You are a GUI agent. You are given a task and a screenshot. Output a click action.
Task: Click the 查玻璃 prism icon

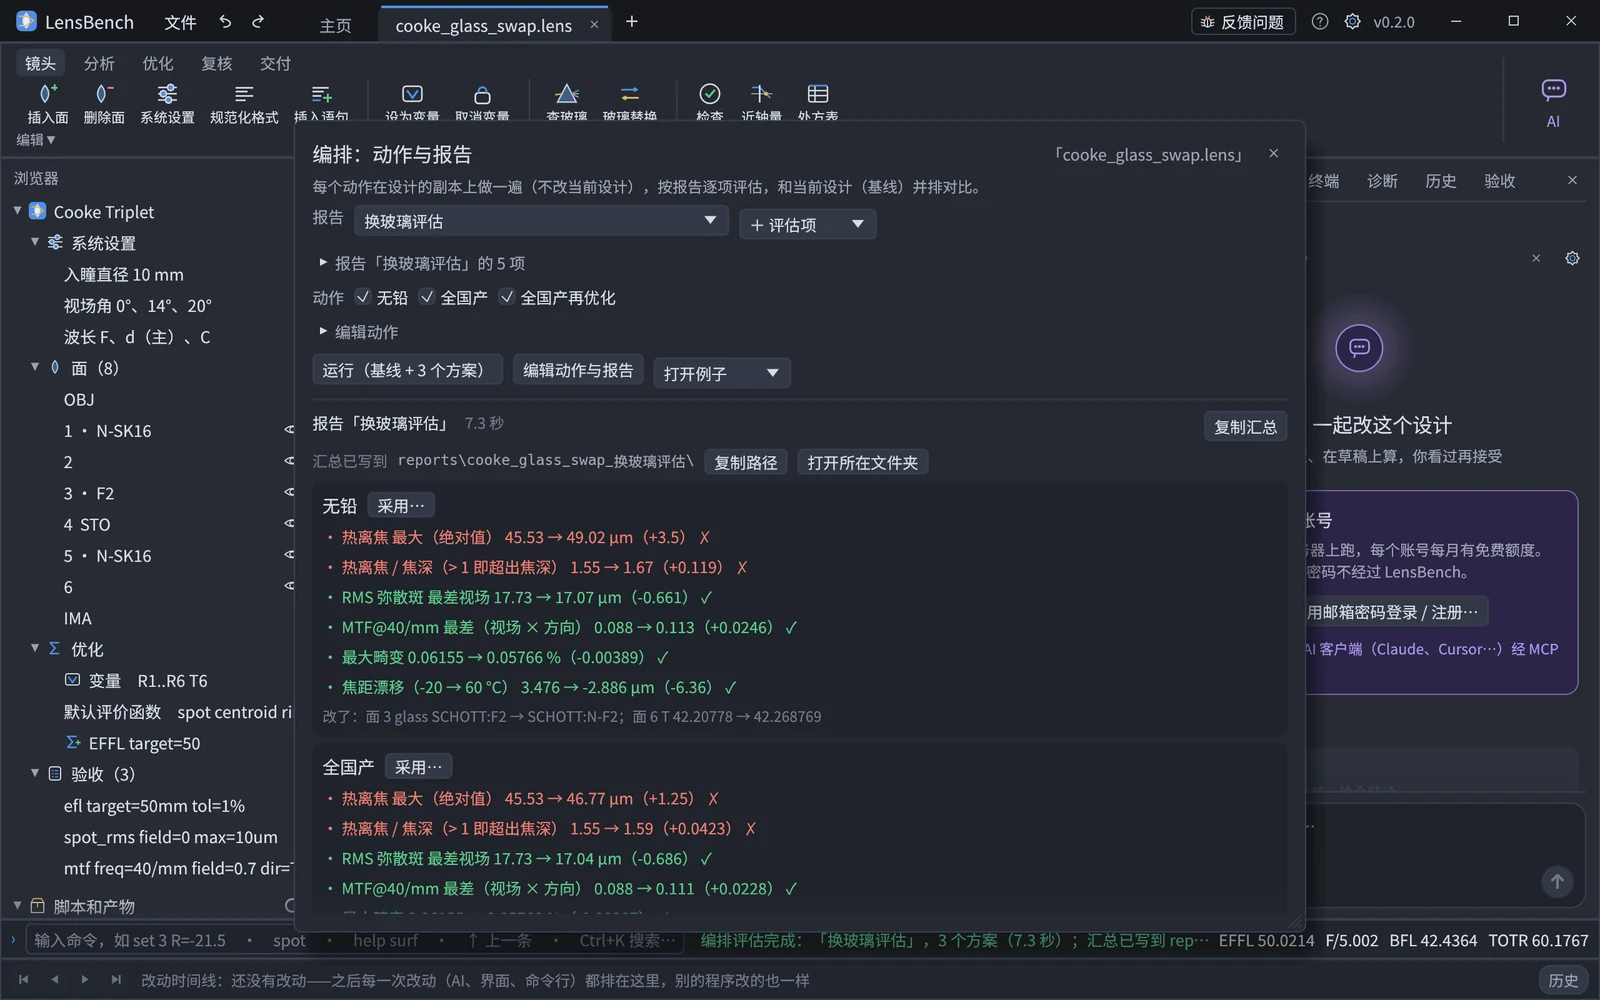567,94
